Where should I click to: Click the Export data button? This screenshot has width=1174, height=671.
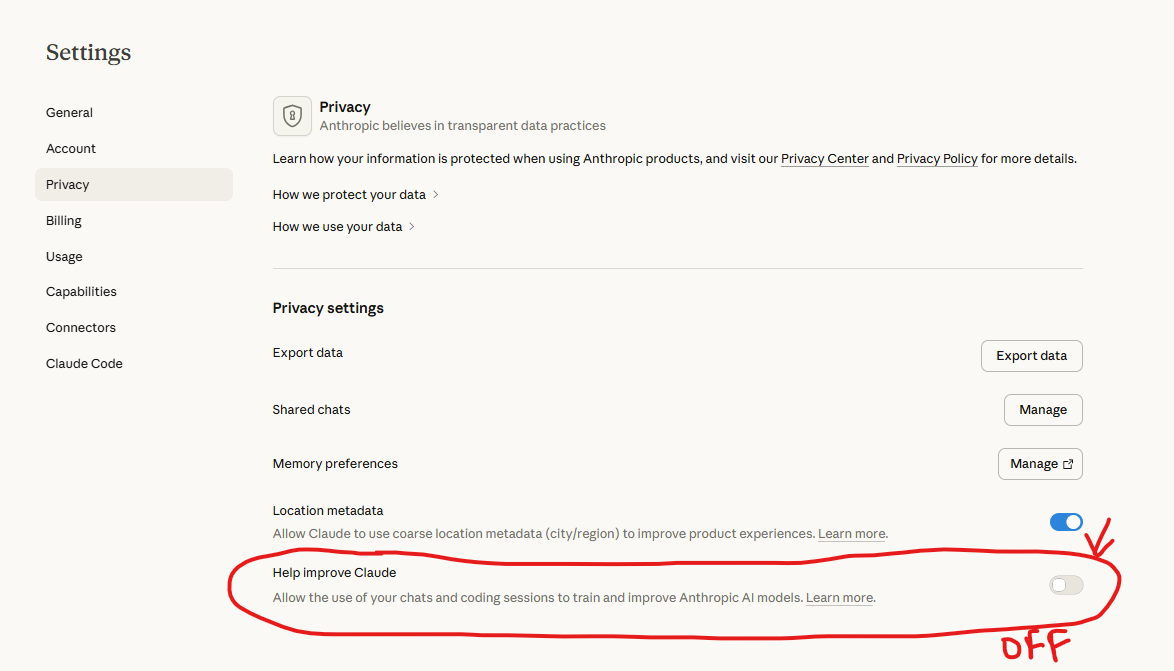pyautogui.click(x=1031, y=355)
